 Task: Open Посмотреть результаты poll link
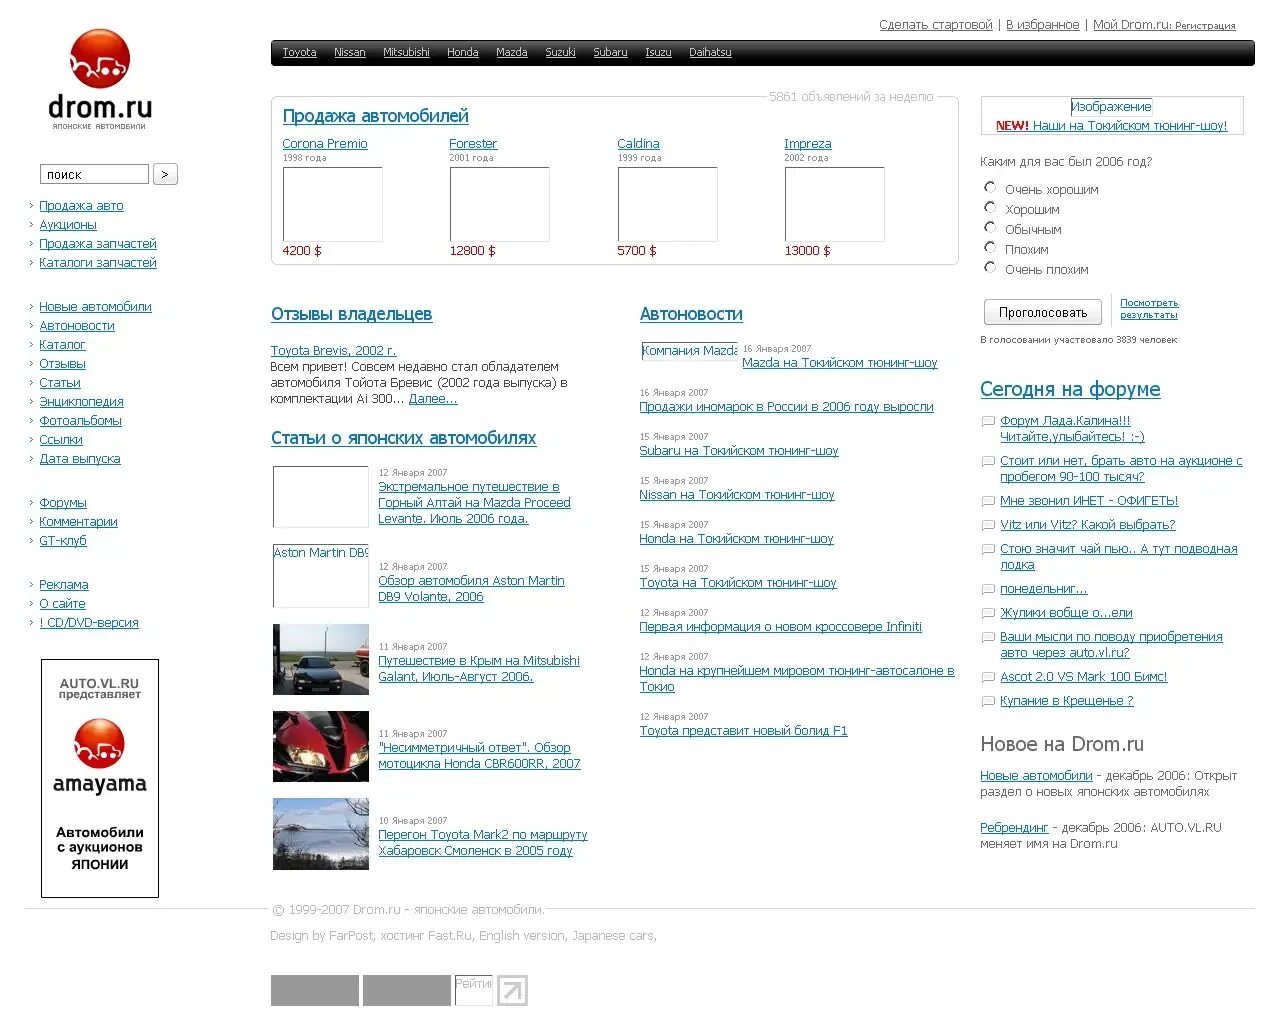point(1149,308)
